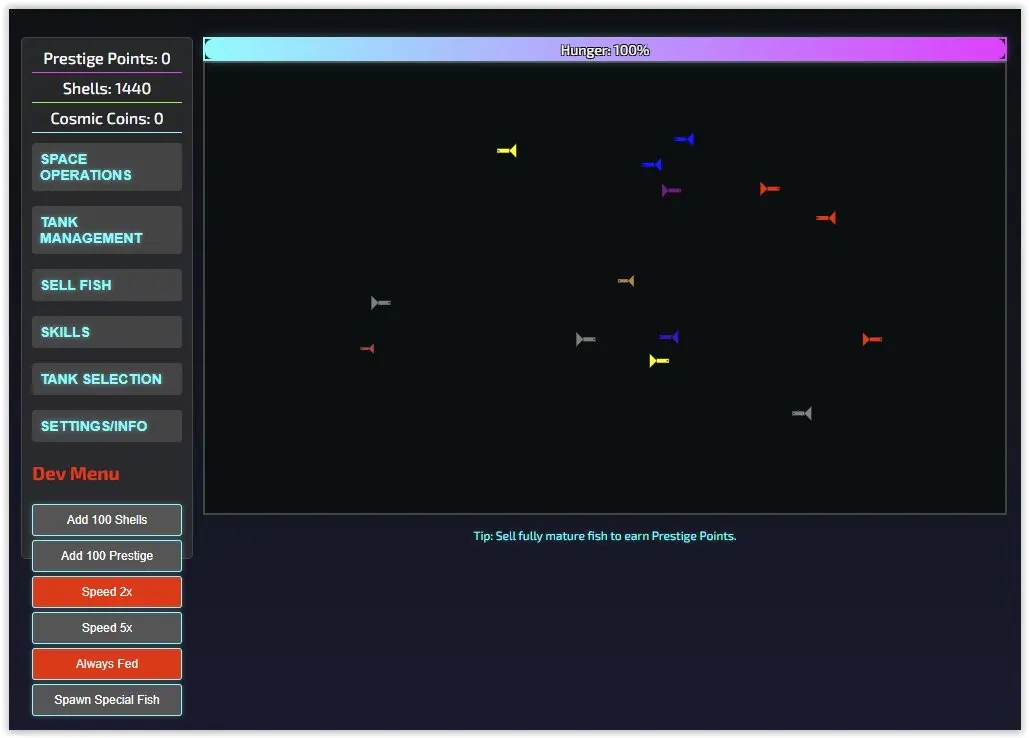Click the Sell Fish button
The image size is (1029, 738).
(x=106, y=284)
